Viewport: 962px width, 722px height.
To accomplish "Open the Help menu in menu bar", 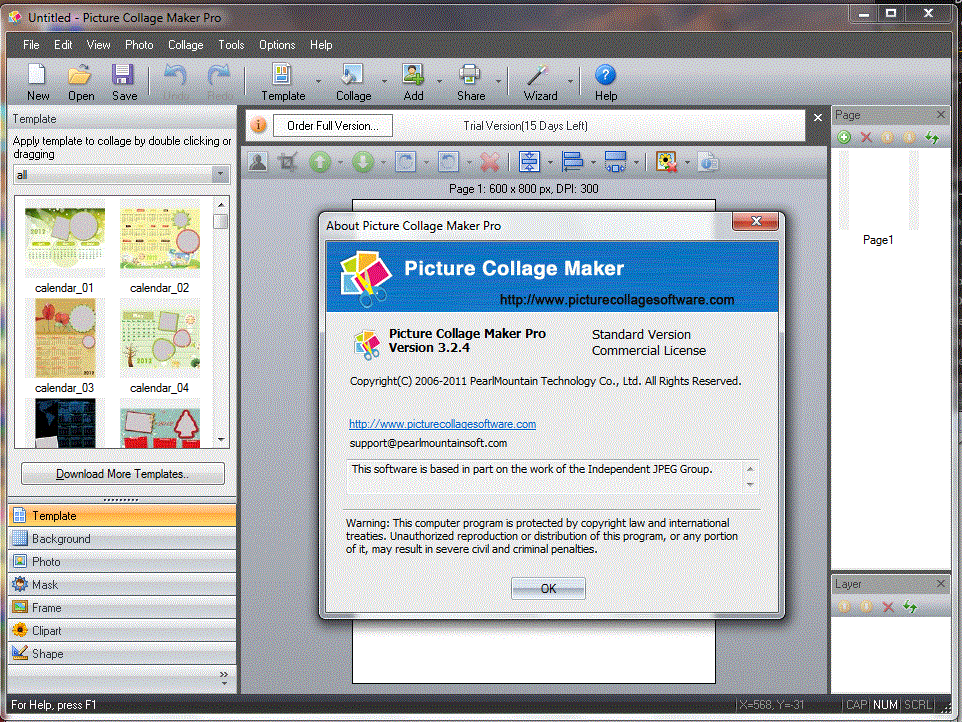I will point(321,45).
